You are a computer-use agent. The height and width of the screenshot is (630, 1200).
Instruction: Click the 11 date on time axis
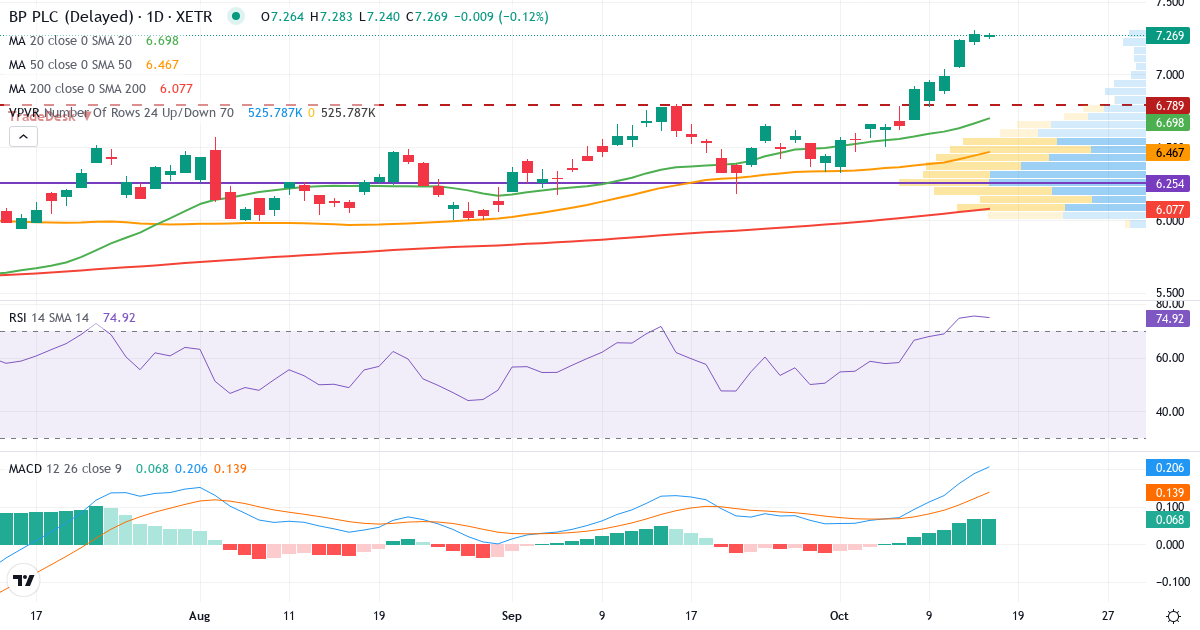pyautogui.click(x=289, y=616)
